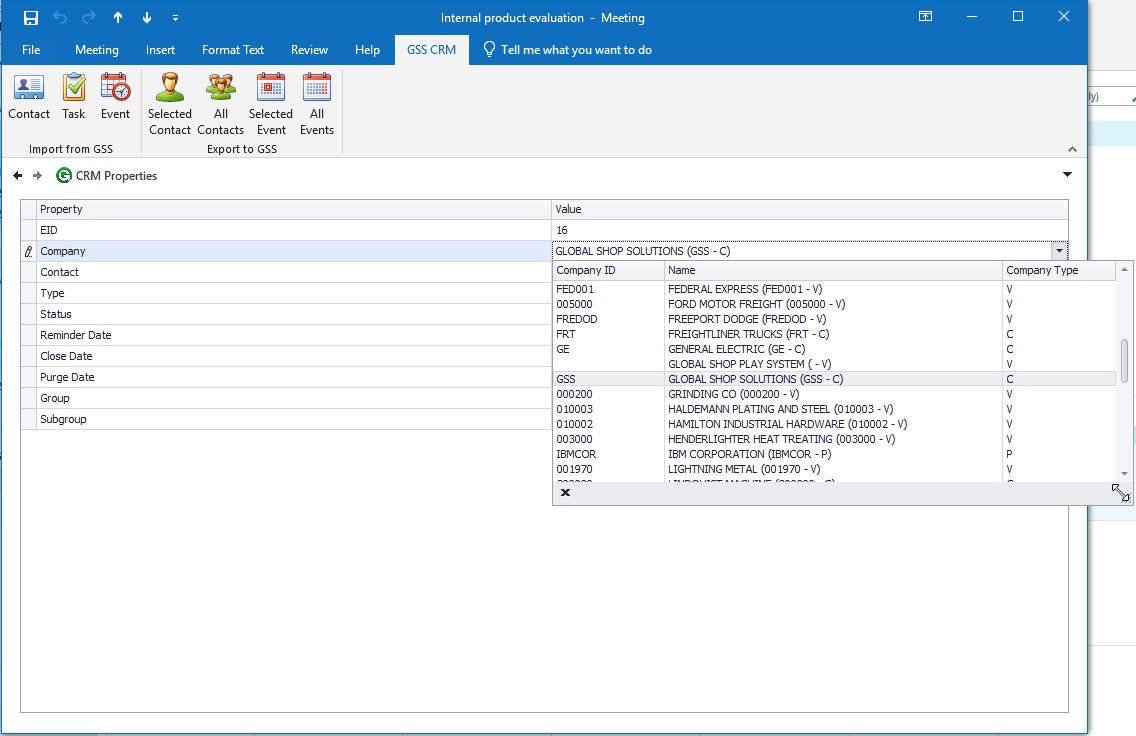Image resolution: width=1136 pixels, height=736 pixels.
Task: Switch to the Meeting ribbon tab
Action: point(96,49)
